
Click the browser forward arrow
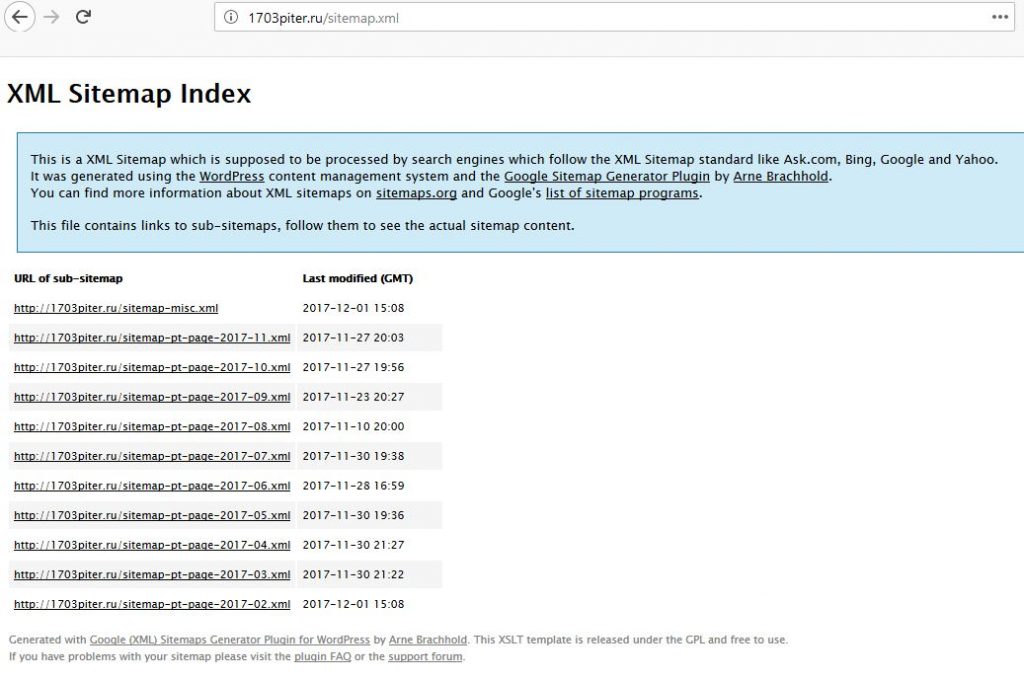52,17
